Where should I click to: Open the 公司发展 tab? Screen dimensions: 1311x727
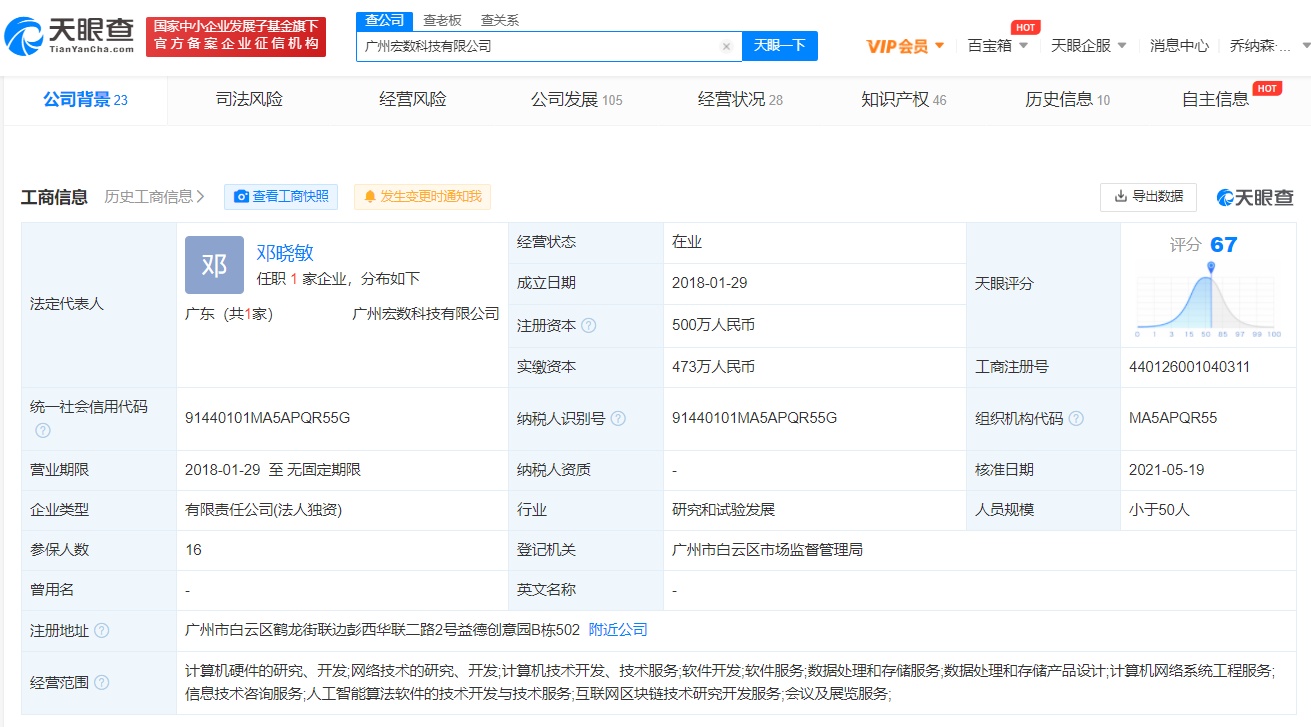(x=576, y=99)
